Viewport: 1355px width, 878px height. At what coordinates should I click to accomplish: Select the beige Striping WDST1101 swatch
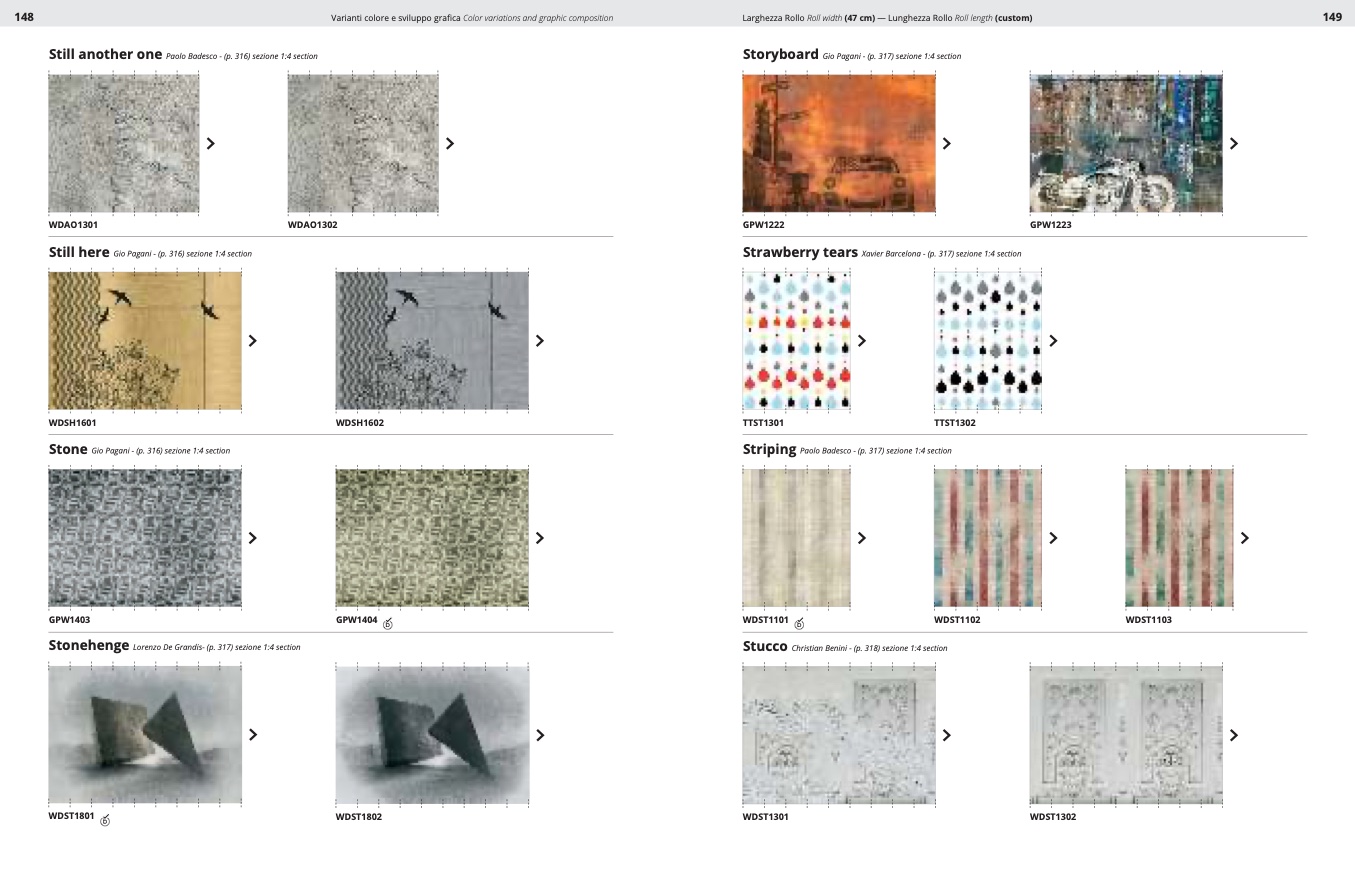(x=796, y=537)
